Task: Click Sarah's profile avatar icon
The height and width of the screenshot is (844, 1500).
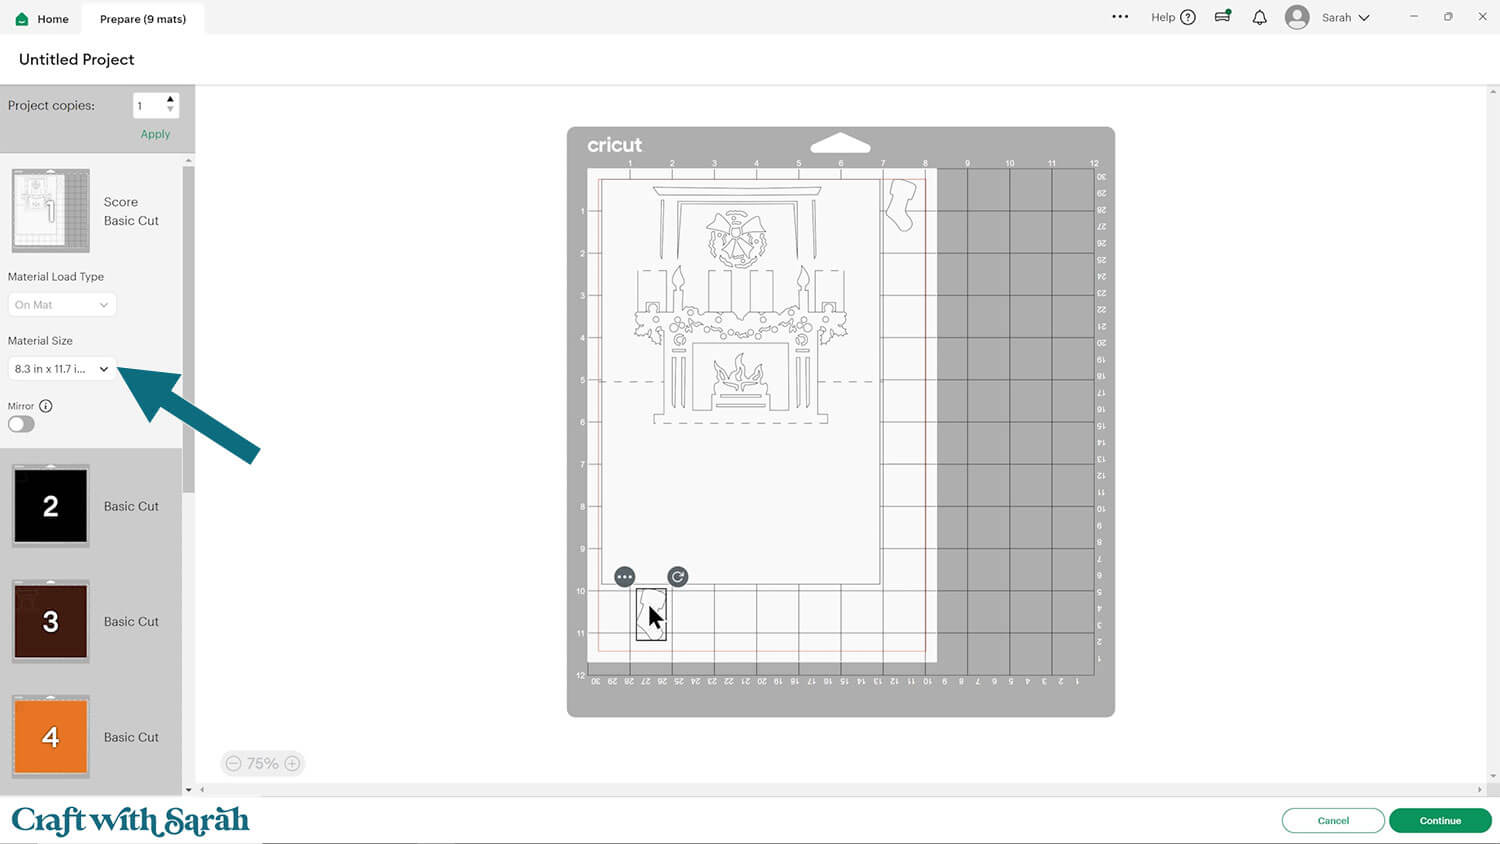Action: coord(1296,17)
